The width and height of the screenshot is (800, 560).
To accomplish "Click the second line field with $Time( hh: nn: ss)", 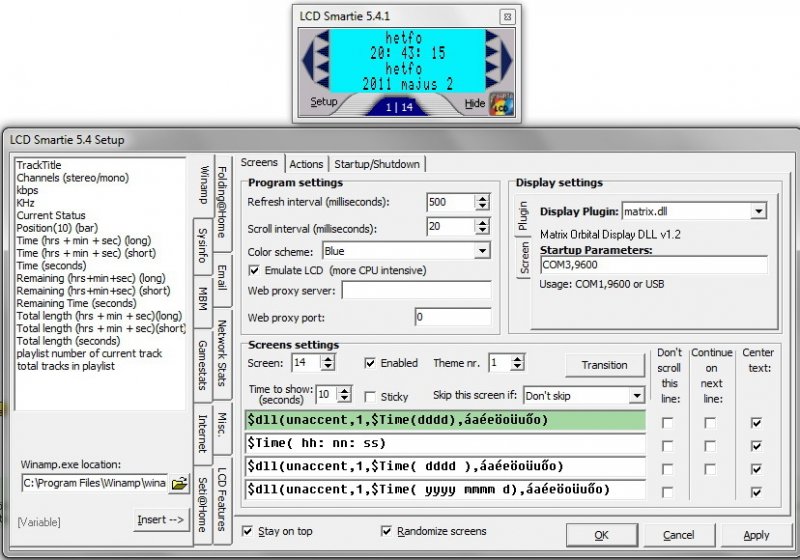I will (x=445, y=443).
